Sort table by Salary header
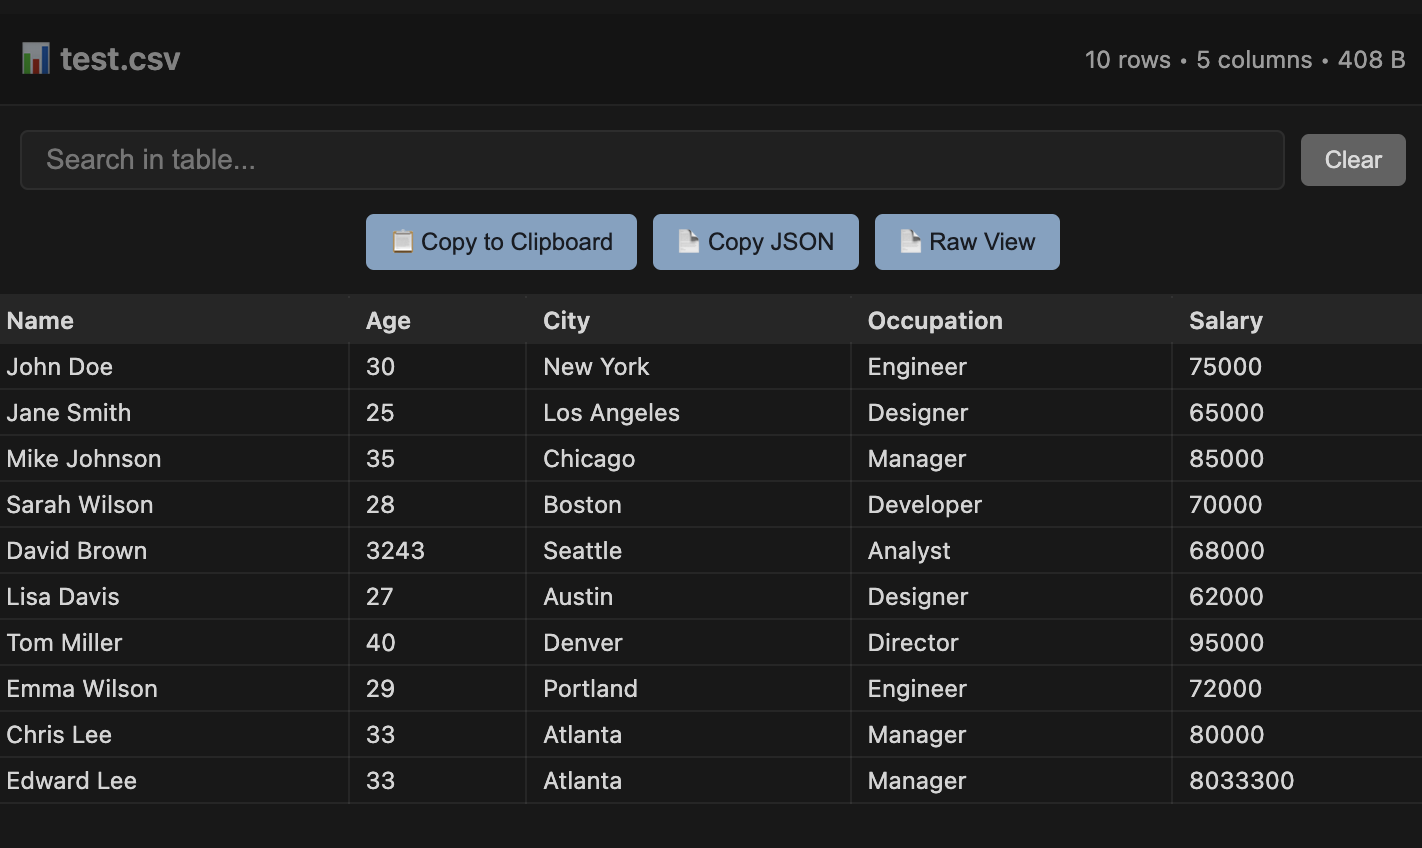1422x848 pixels. 1225,321
